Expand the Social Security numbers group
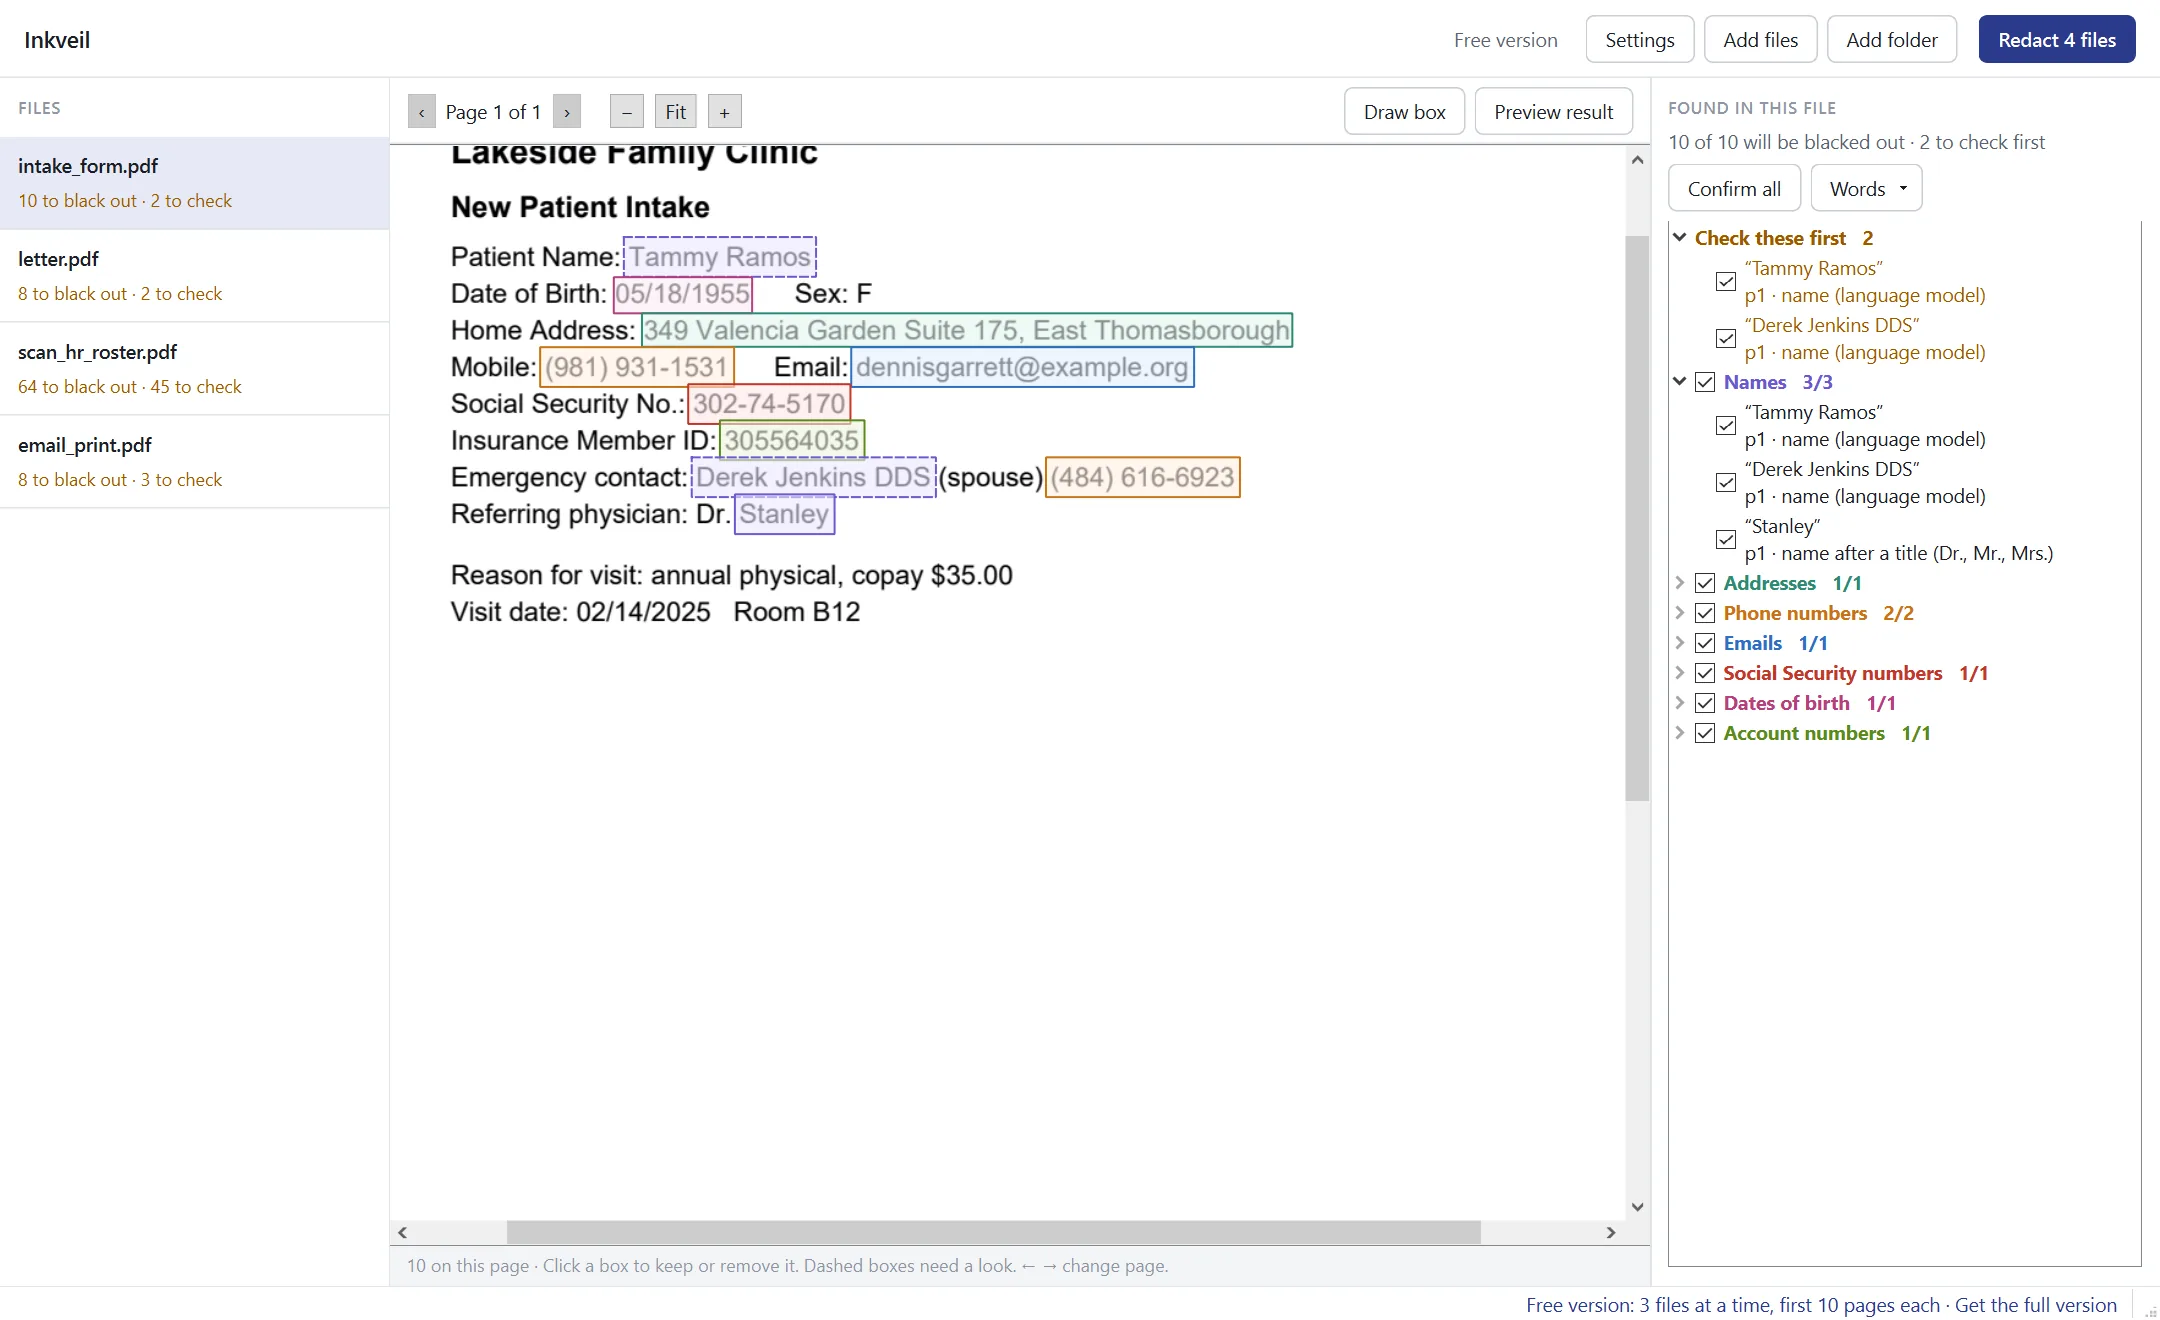 point(1680,673)
